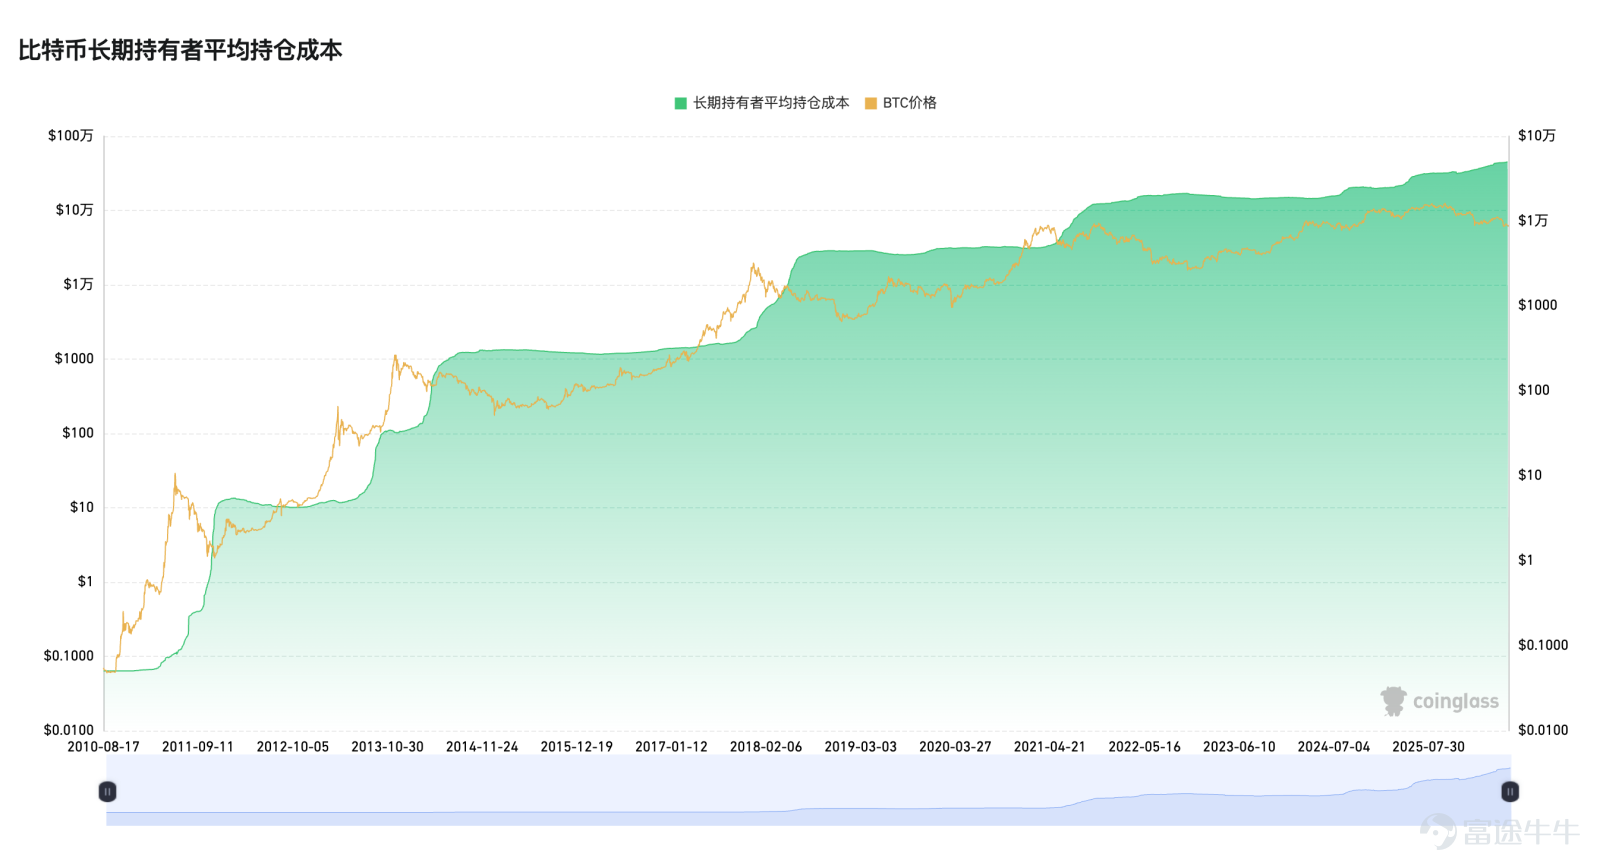Toggle the 长期持有者平均持仓成本 legend series

pos(762,103)
